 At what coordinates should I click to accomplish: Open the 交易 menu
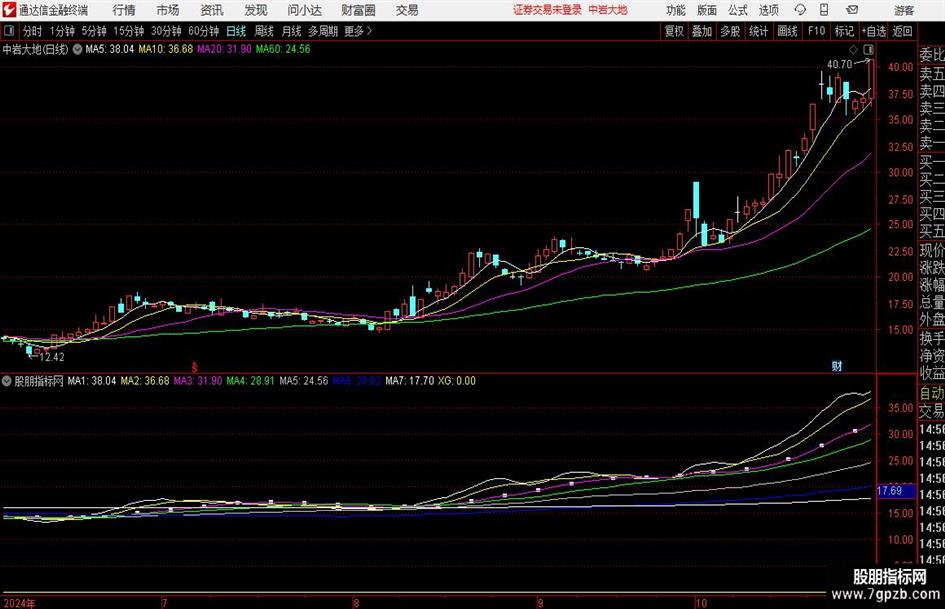(407, 10)
